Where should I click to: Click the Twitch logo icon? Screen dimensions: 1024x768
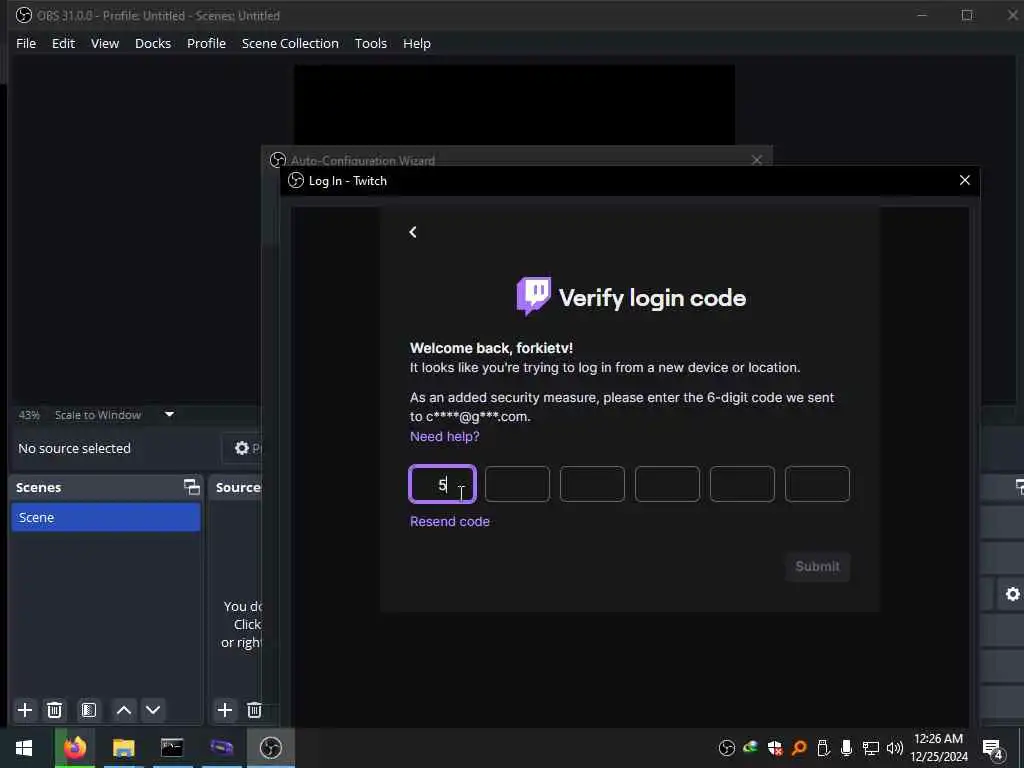534,296
